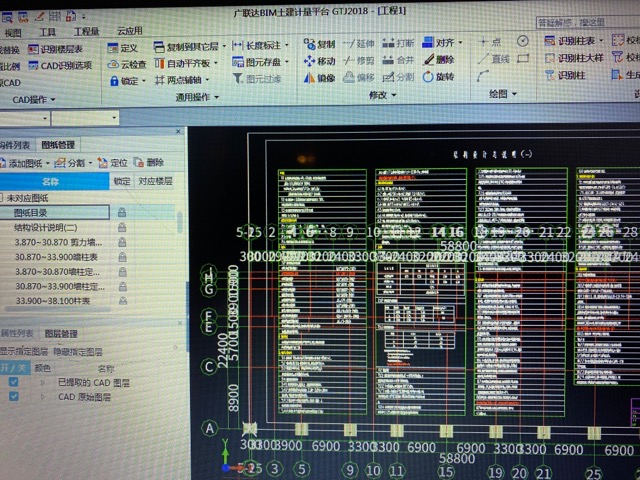
Task: Click the 修剪 trim tool
Action: 358,60
